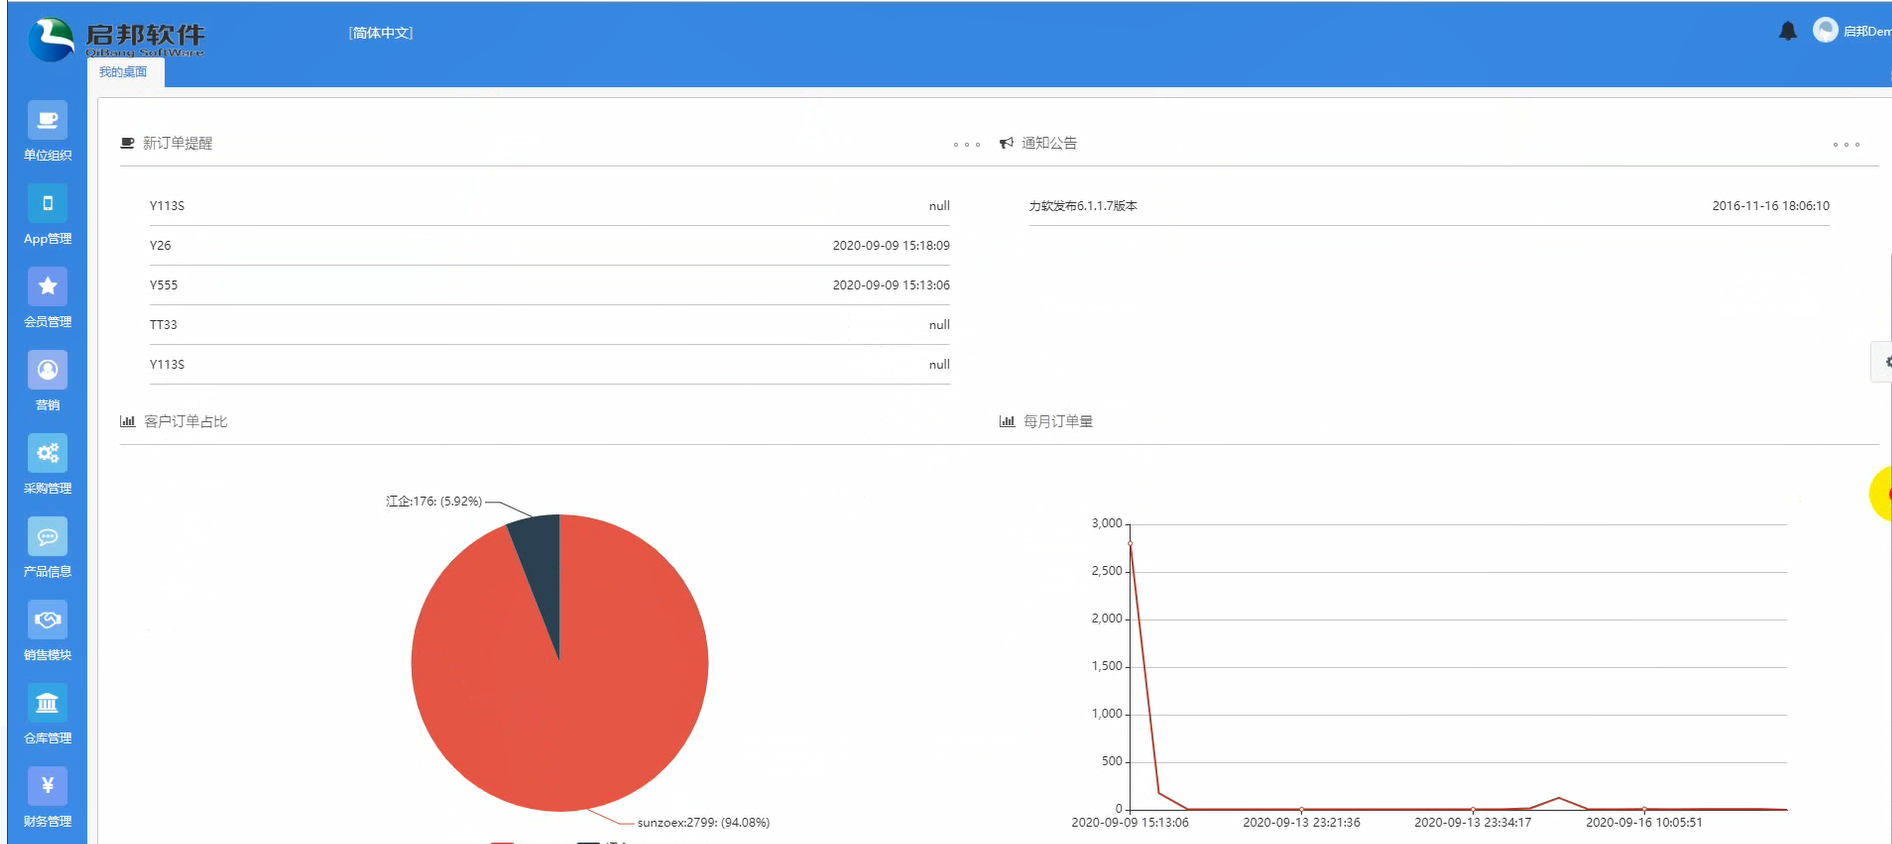Screen dimensions: 1892x844
Task: Open the App管理 sidebar icon
Action: point(47,204)
